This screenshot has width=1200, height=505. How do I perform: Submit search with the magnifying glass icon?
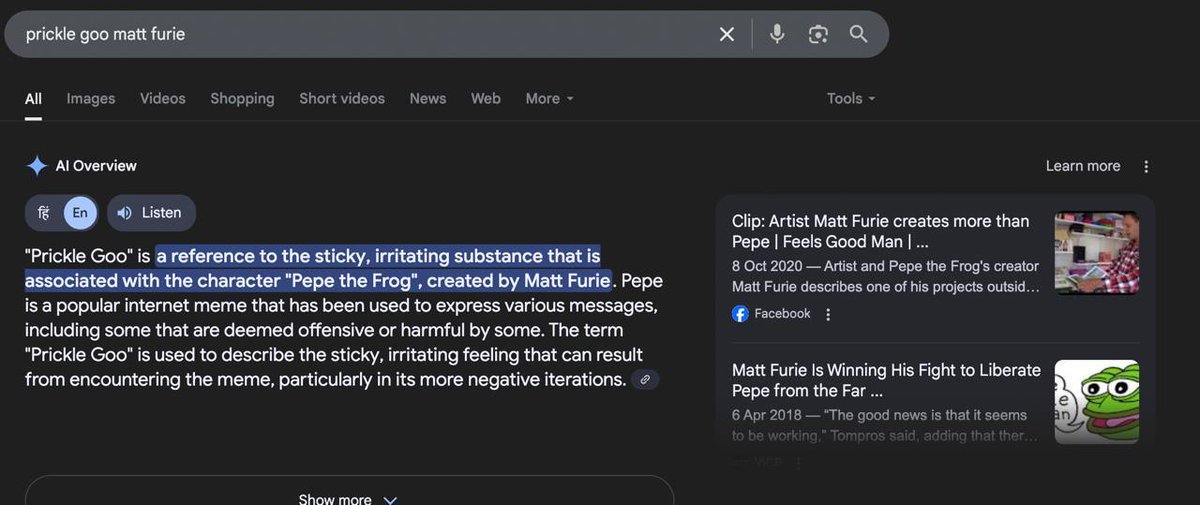tap(858, 34)
